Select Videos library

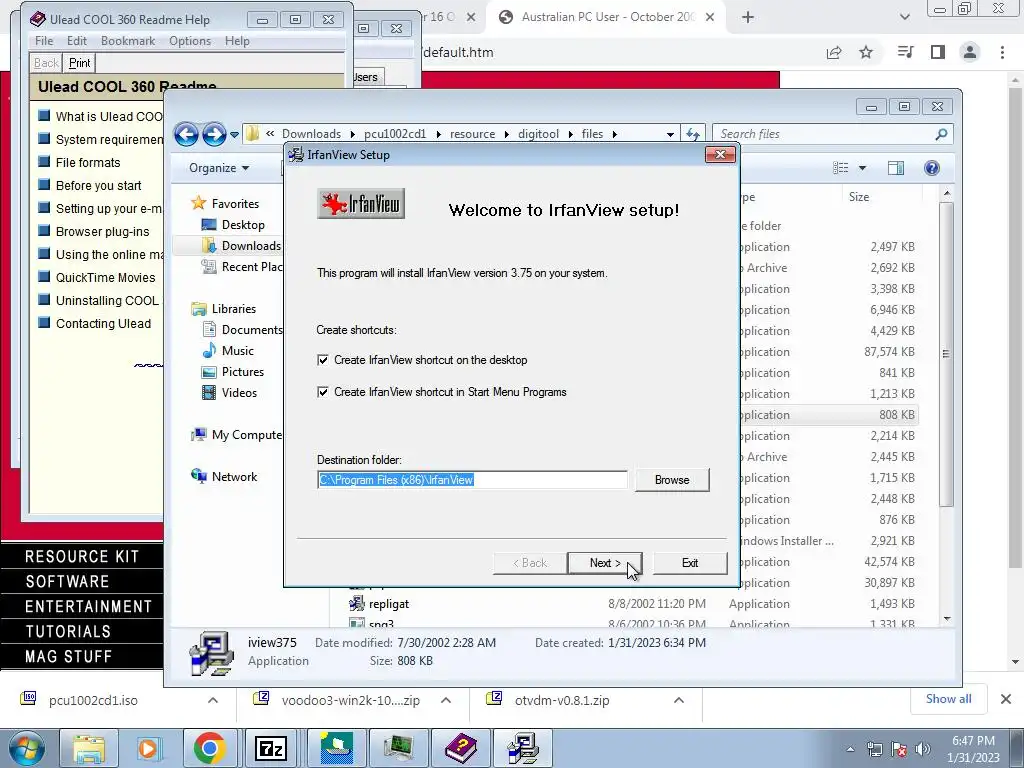pos(239,392)
